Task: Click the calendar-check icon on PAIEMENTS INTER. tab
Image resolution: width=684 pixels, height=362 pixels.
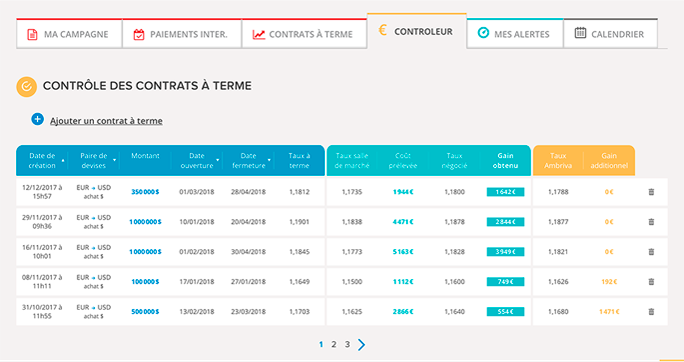Action: click(139, 34)
